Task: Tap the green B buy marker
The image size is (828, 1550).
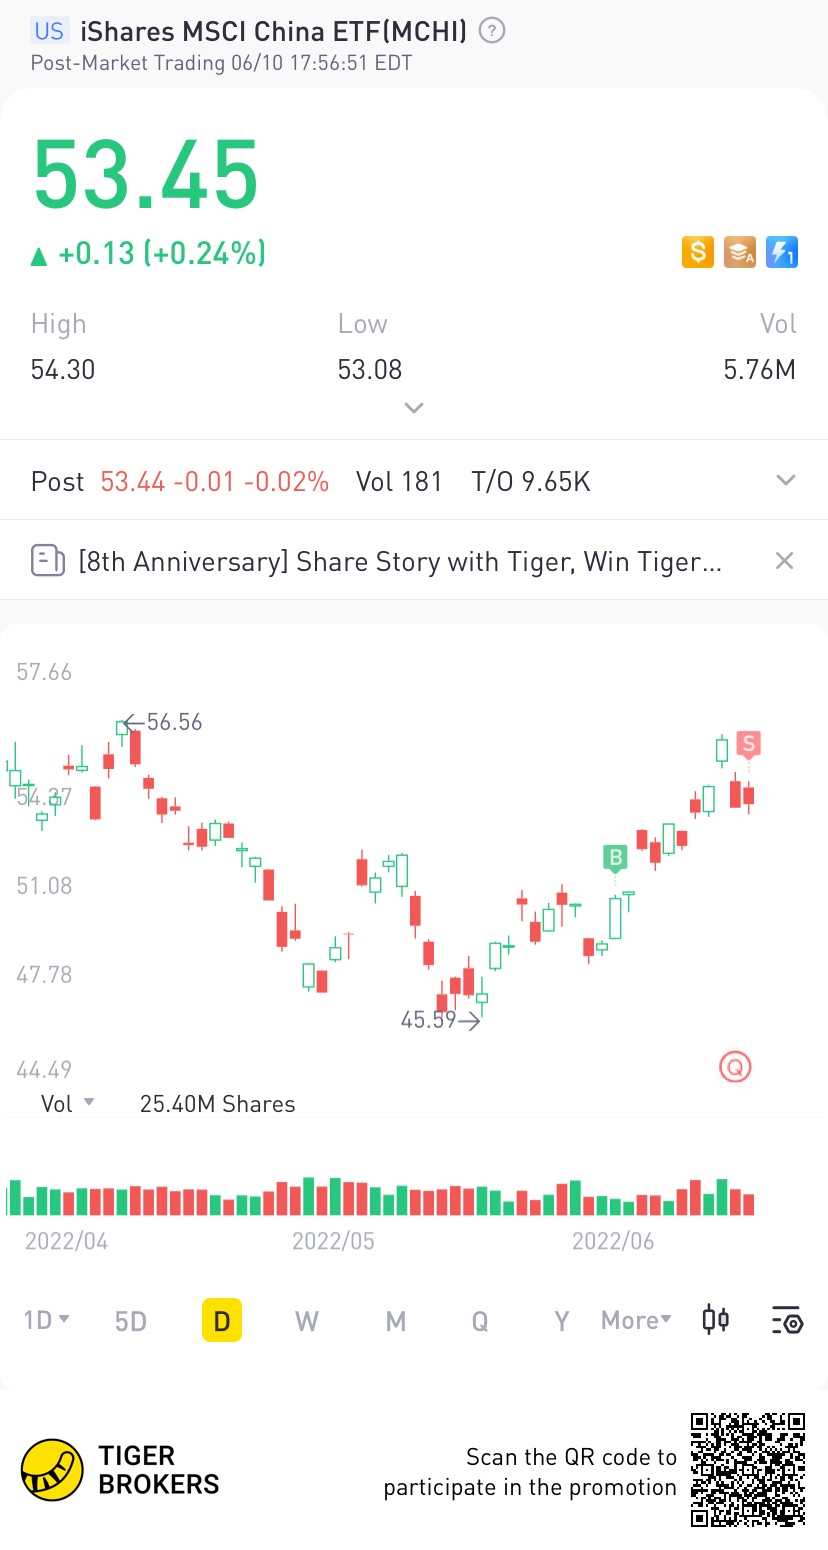Action: tap(614, 857)
